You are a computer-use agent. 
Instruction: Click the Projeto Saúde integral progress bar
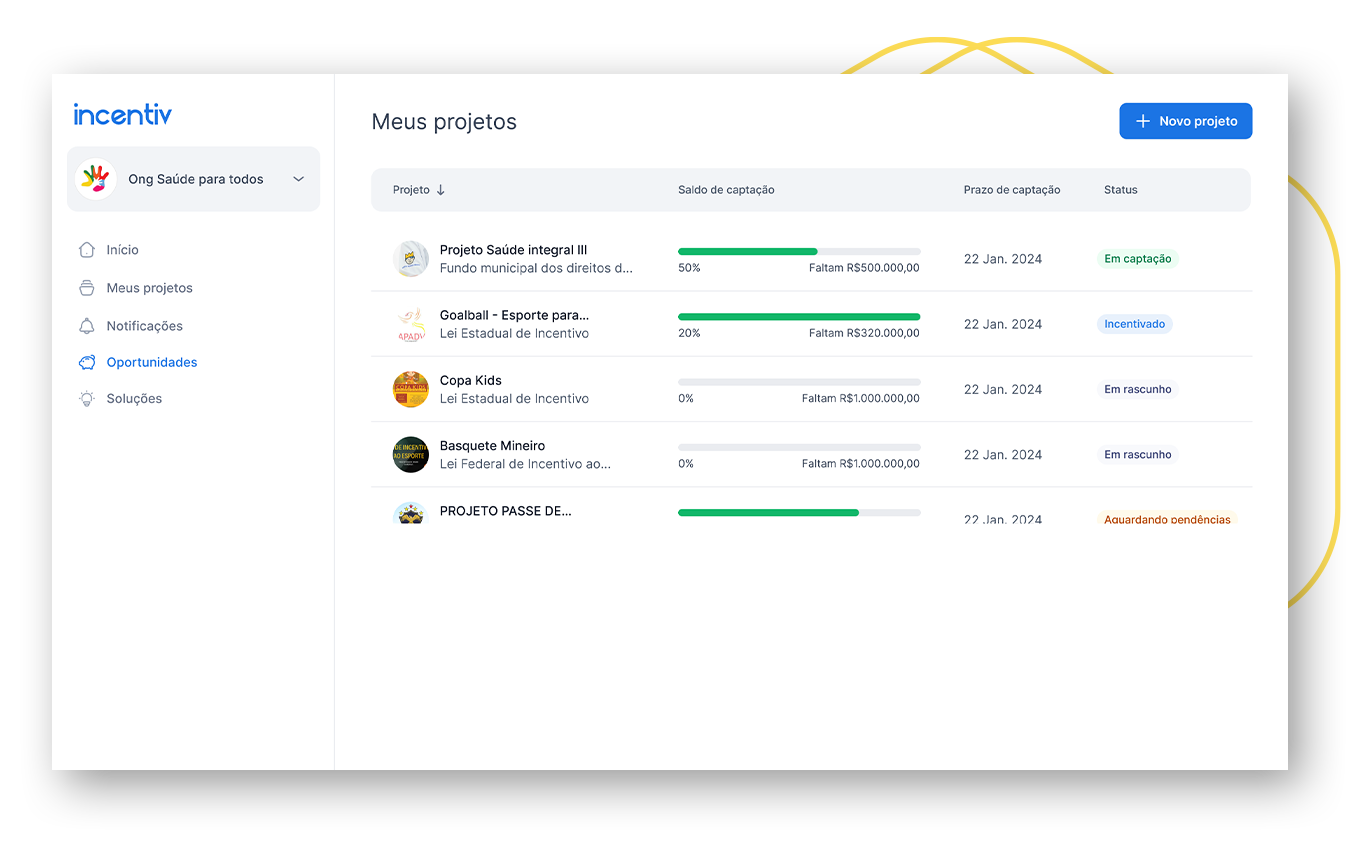pyautogui.click(x=799, y=251)
